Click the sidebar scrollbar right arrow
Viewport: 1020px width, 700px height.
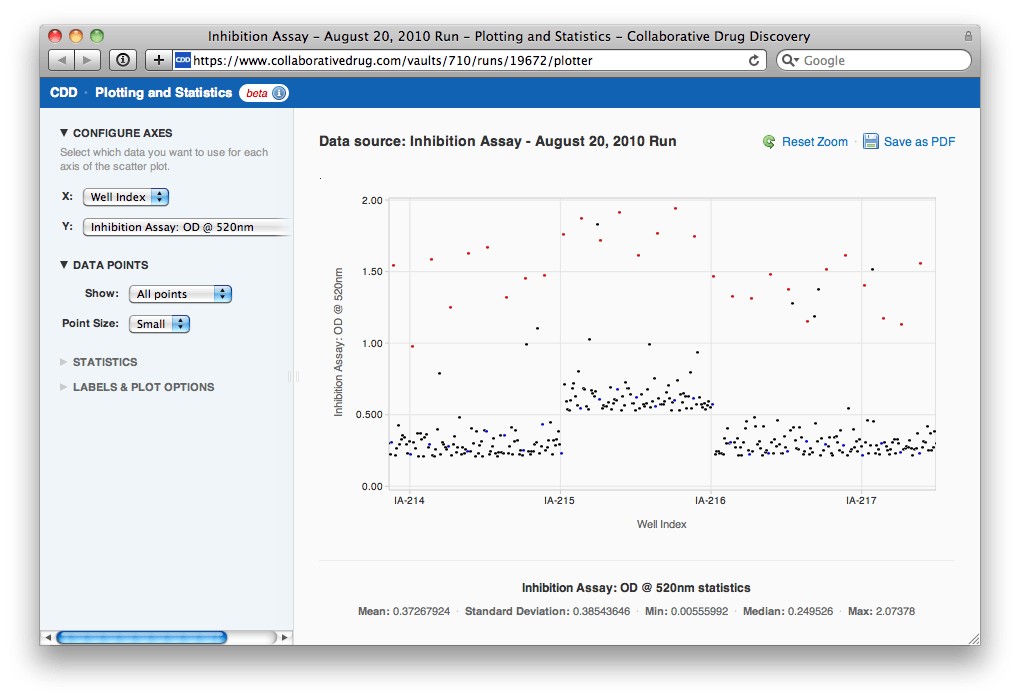click(284, 638)
